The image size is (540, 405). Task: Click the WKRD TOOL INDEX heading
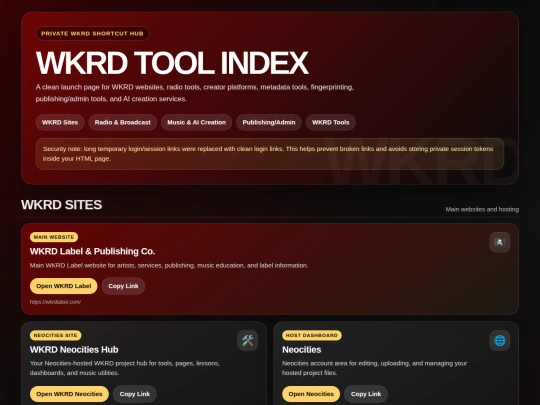(172, 63)
